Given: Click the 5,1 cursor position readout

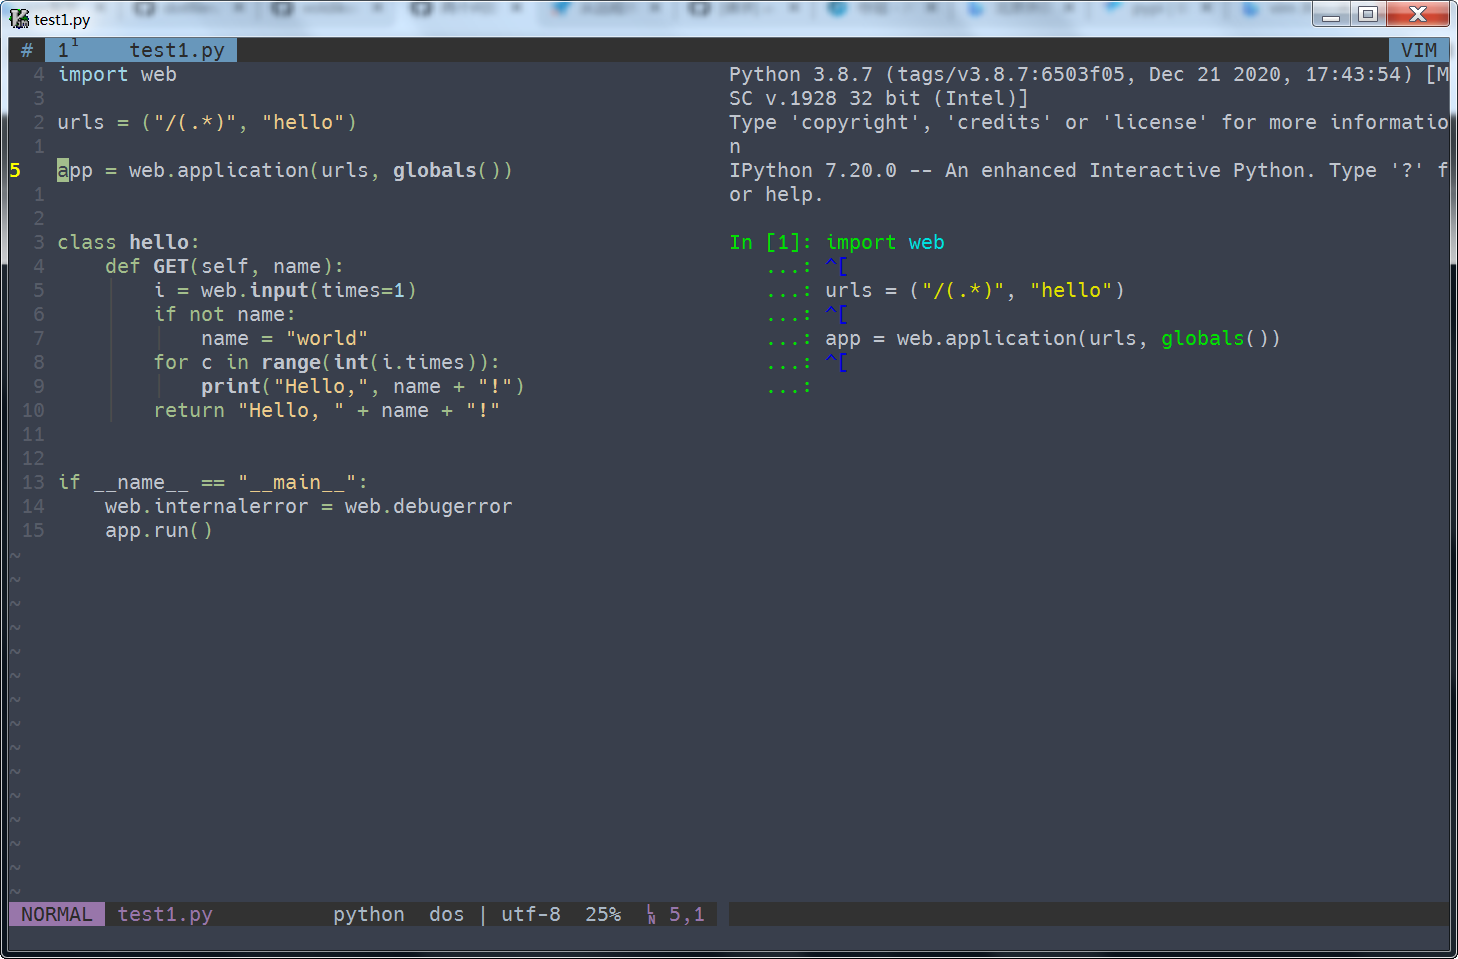Looking at the screenshot, I should coord(685,913).
